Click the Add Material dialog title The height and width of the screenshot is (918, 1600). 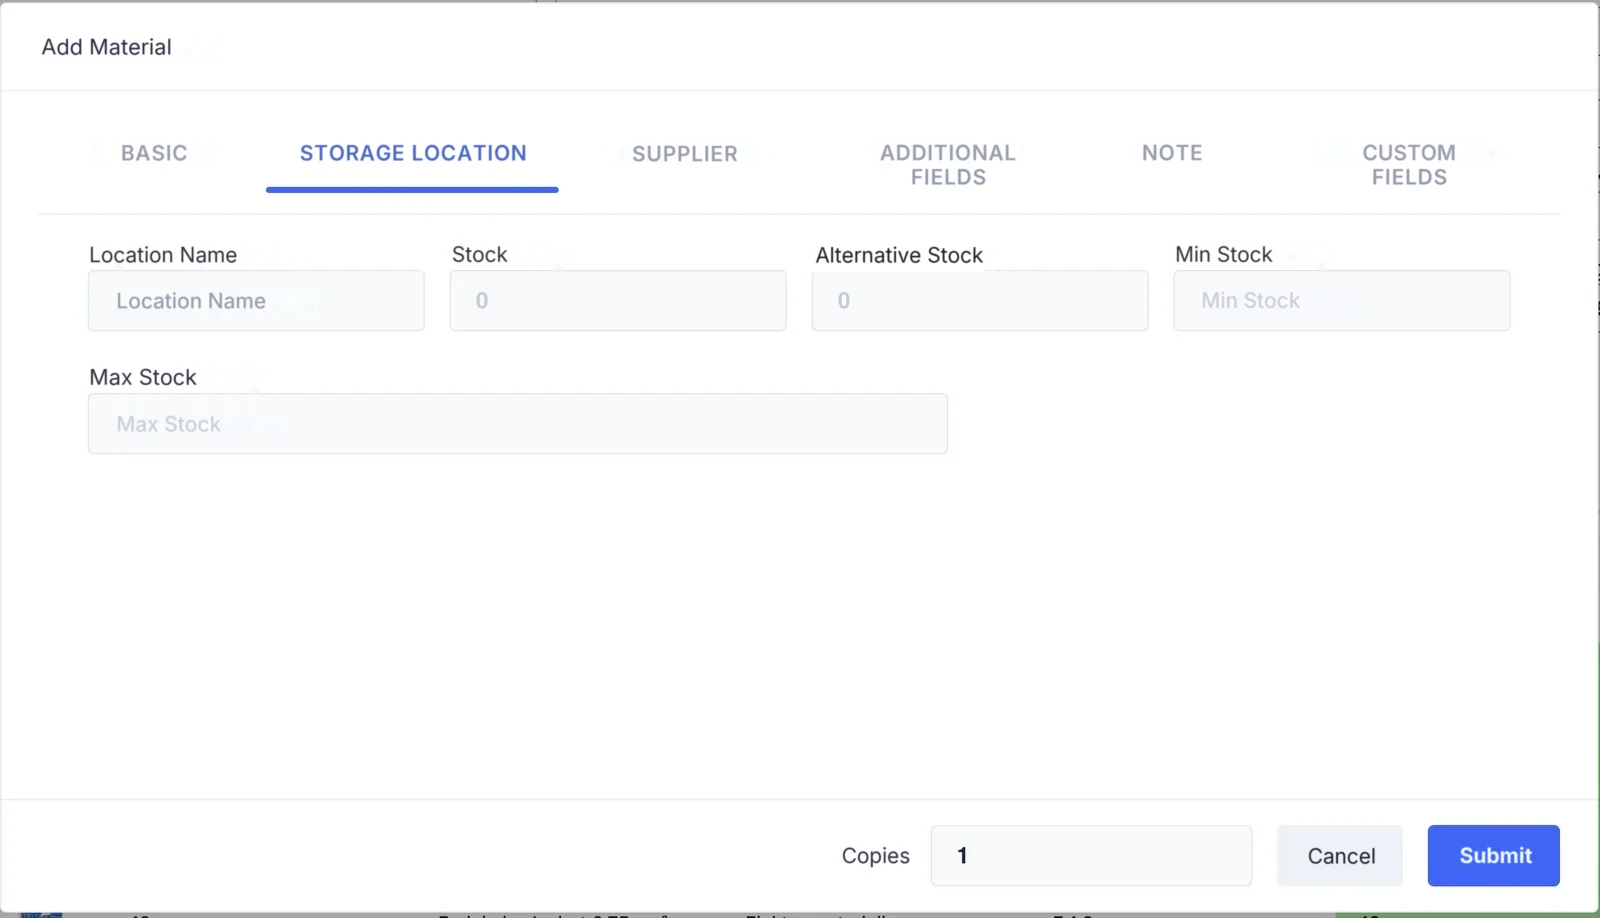click(106, 47)
